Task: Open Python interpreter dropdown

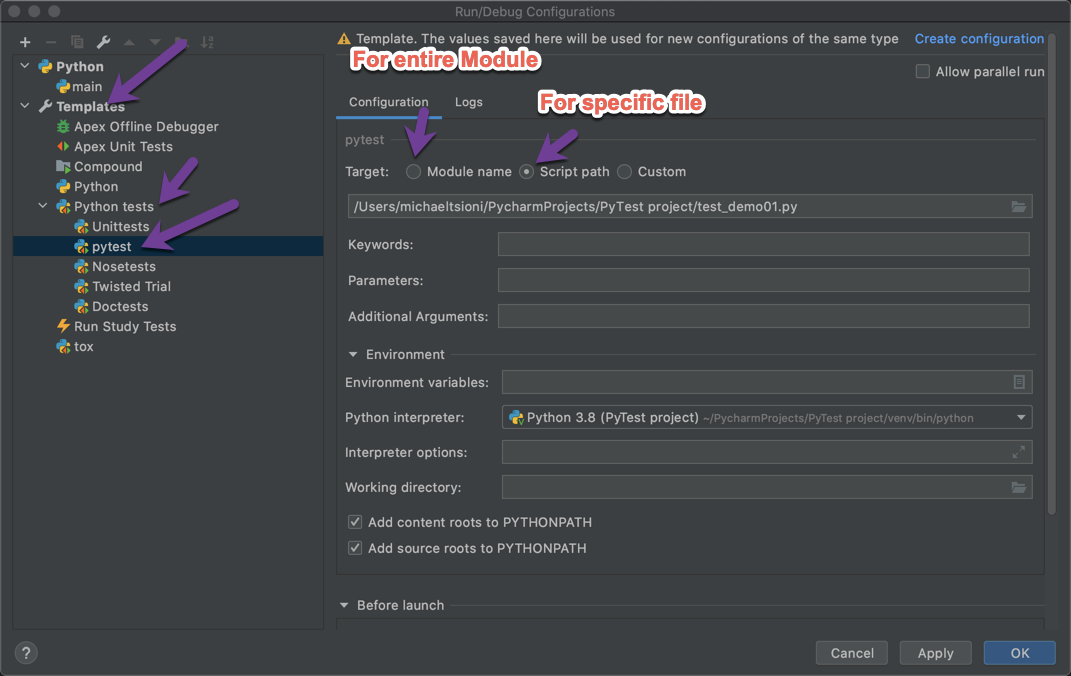Action: pos(1021,417)
